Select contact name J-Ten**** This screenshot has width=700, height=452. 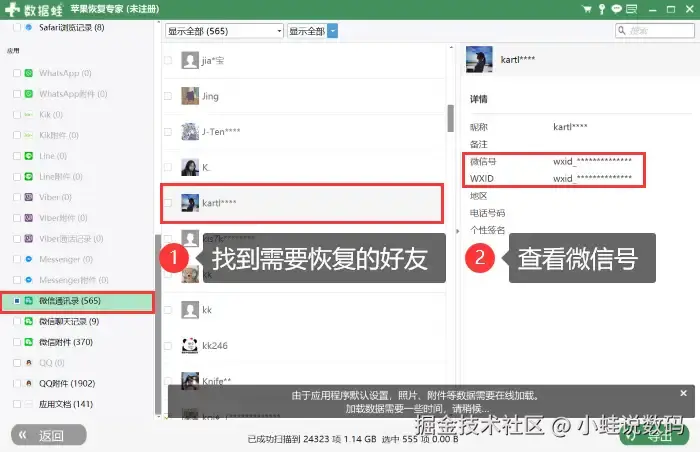tap(221, 132)
